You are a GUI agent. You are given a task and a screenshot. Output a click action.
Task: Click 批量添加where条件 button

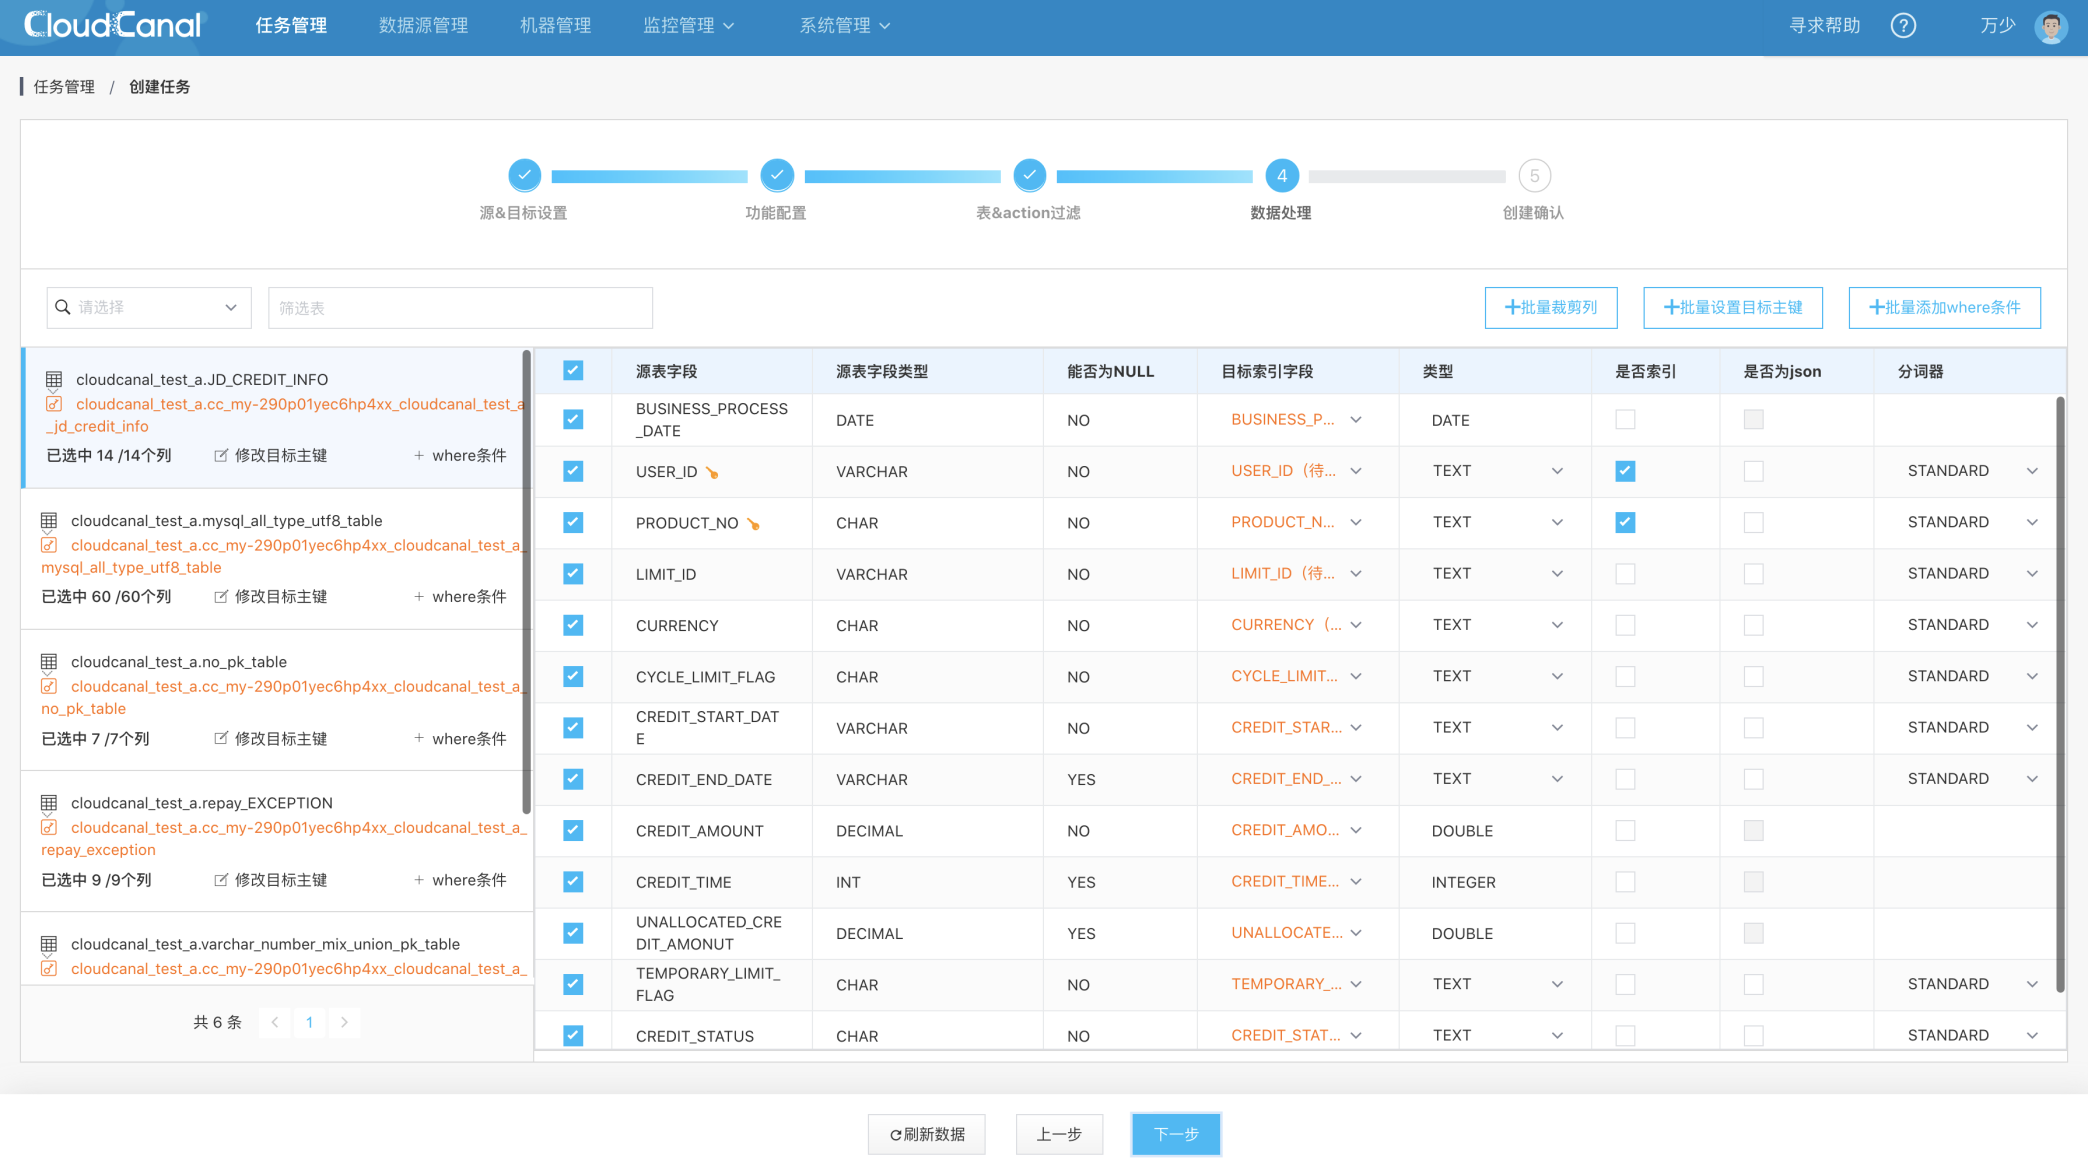pos(1944,307)
